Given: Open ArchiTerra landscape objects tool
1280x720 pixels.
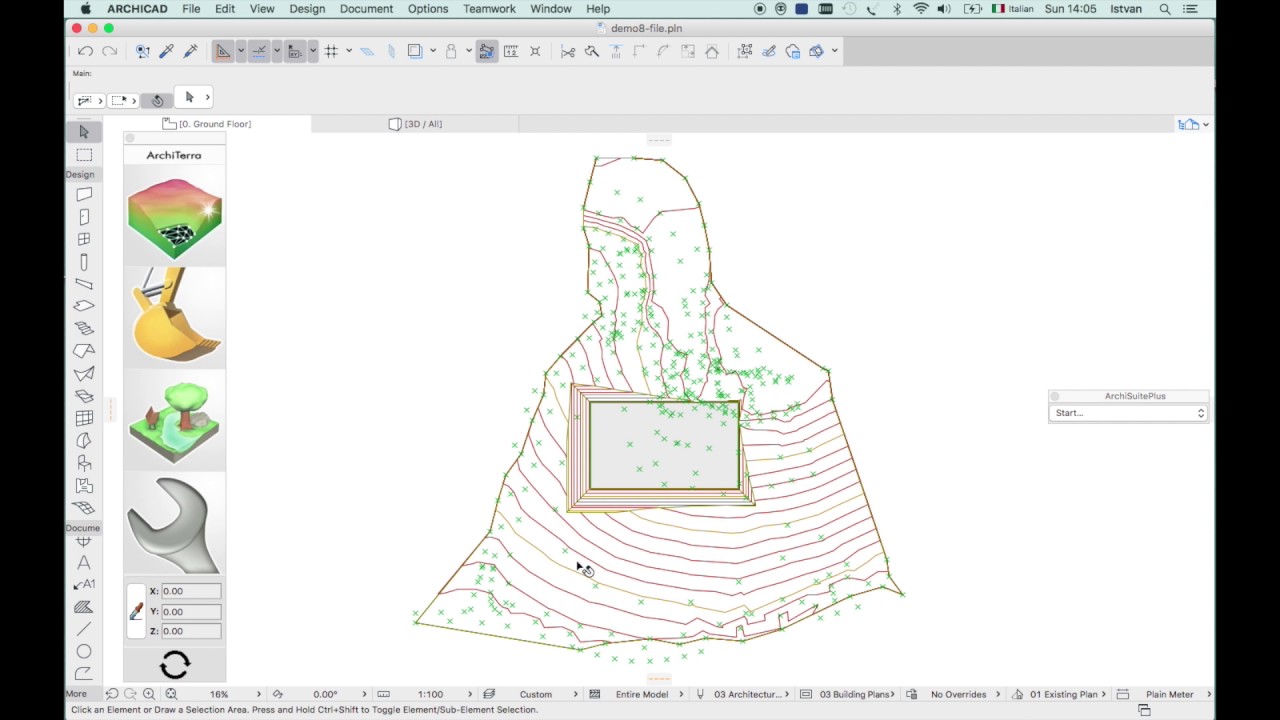Looking at the screenshot, I should (174, 420).
